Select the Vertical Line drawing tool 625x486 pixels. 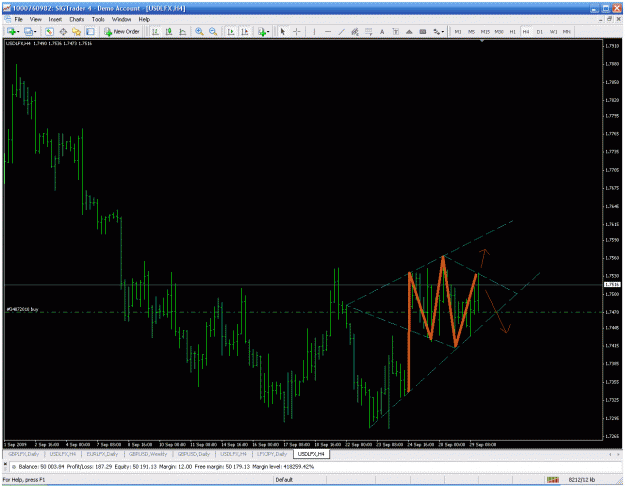[314, 31]
